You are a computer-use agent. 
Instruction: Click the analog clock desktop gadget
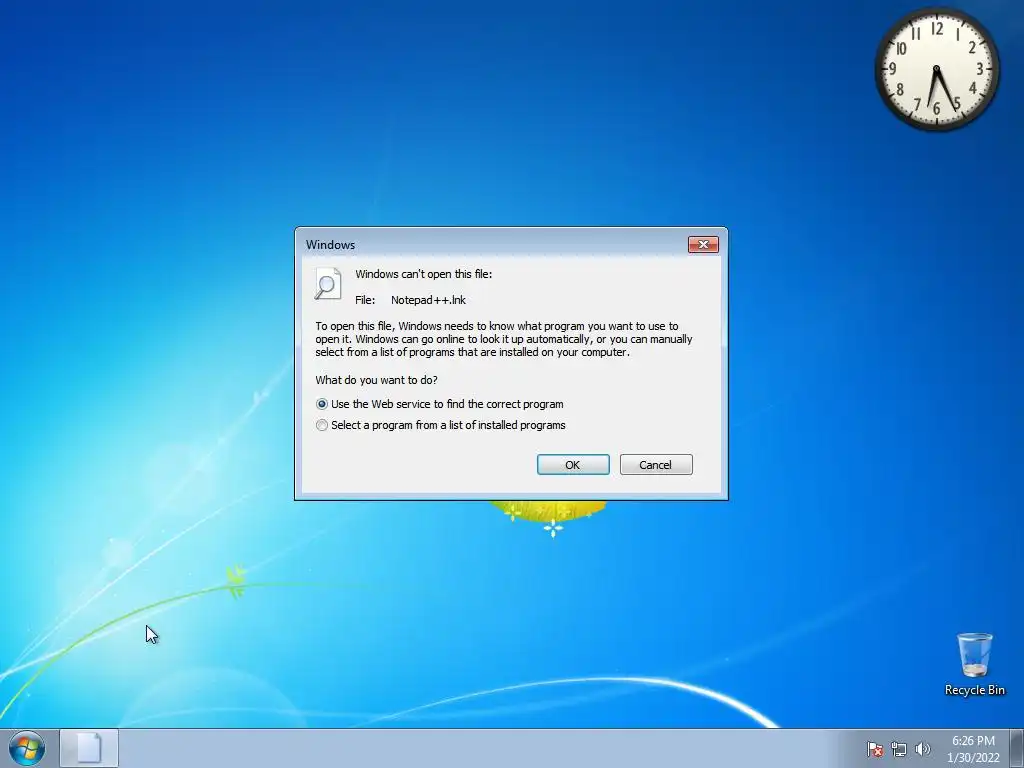point(936,68)
